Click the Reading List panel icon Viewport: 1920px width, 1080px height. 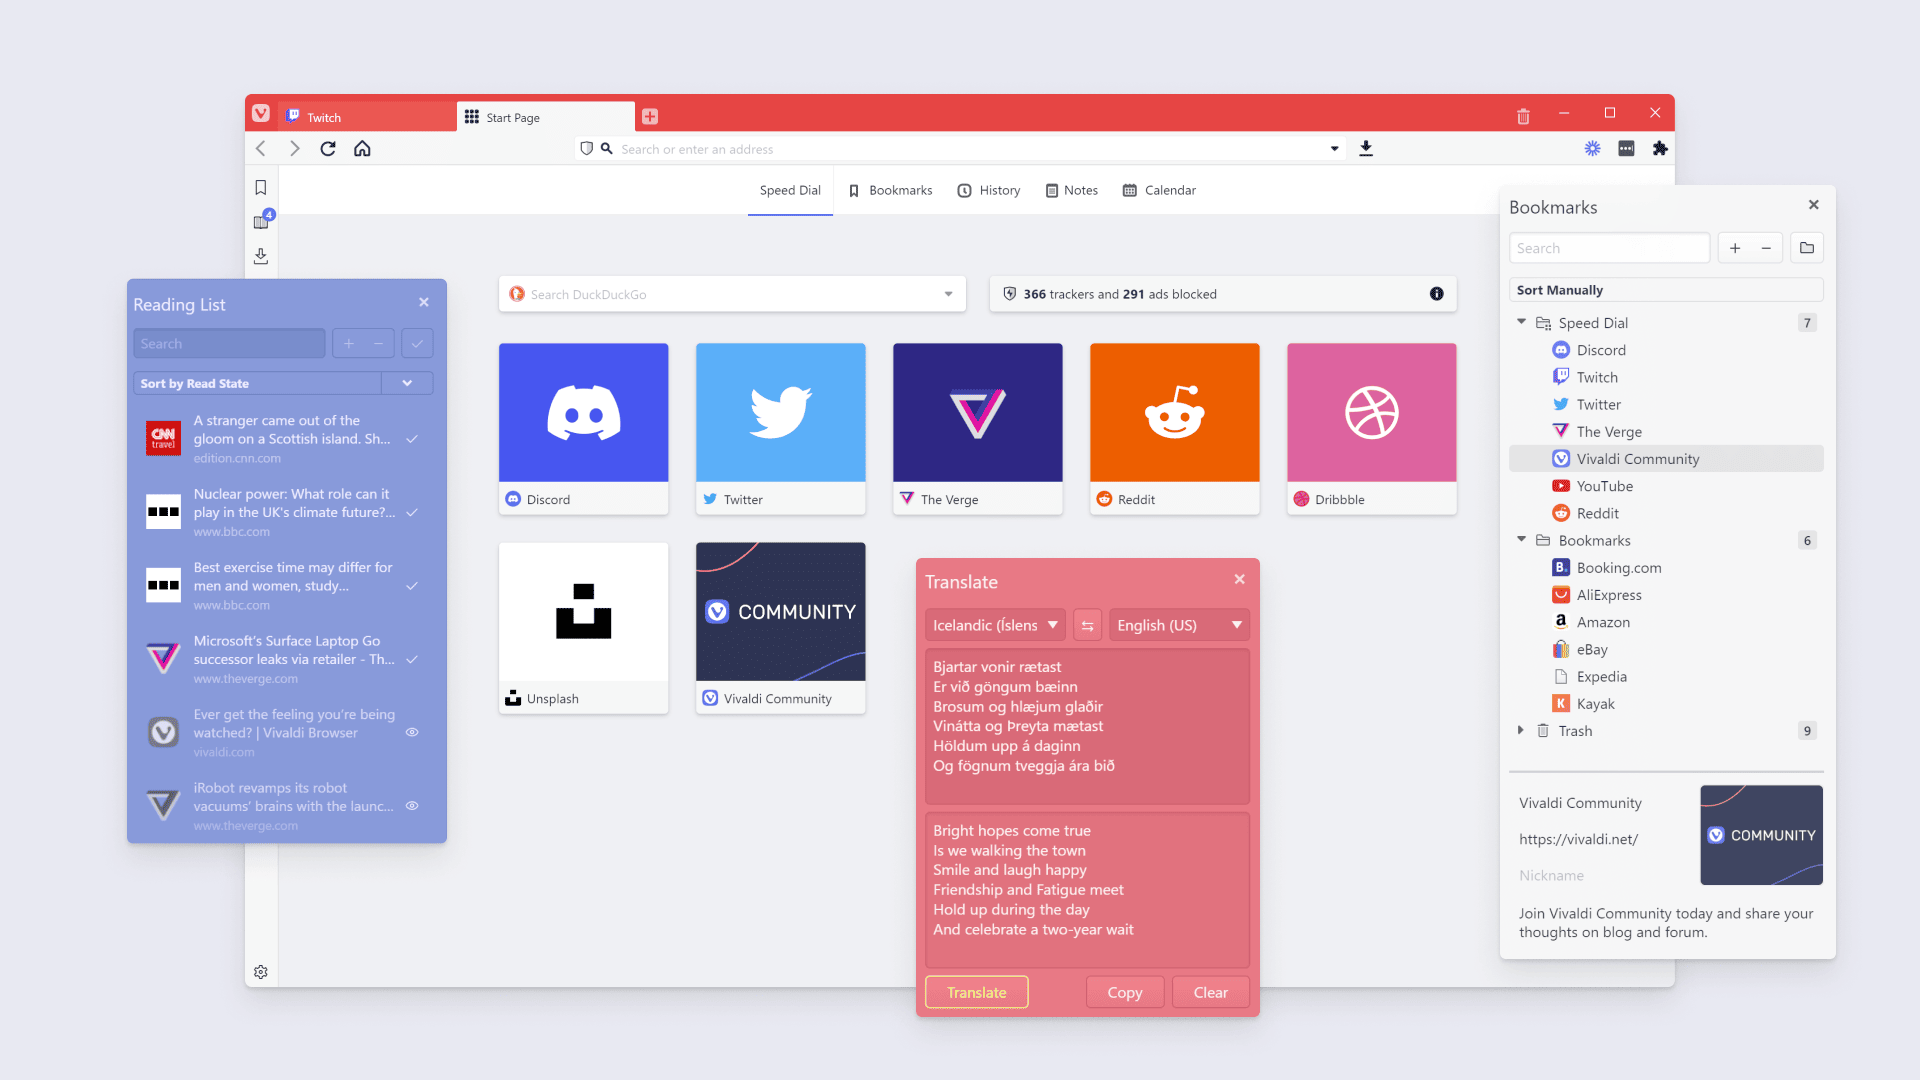pyautogui.click(x=261, y=220)
